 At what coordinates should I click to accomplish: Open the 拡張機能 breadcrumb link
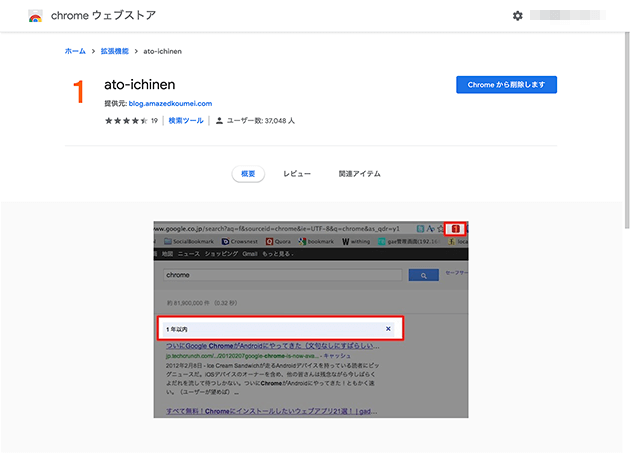pyautogui.click(x=115, y=51)
